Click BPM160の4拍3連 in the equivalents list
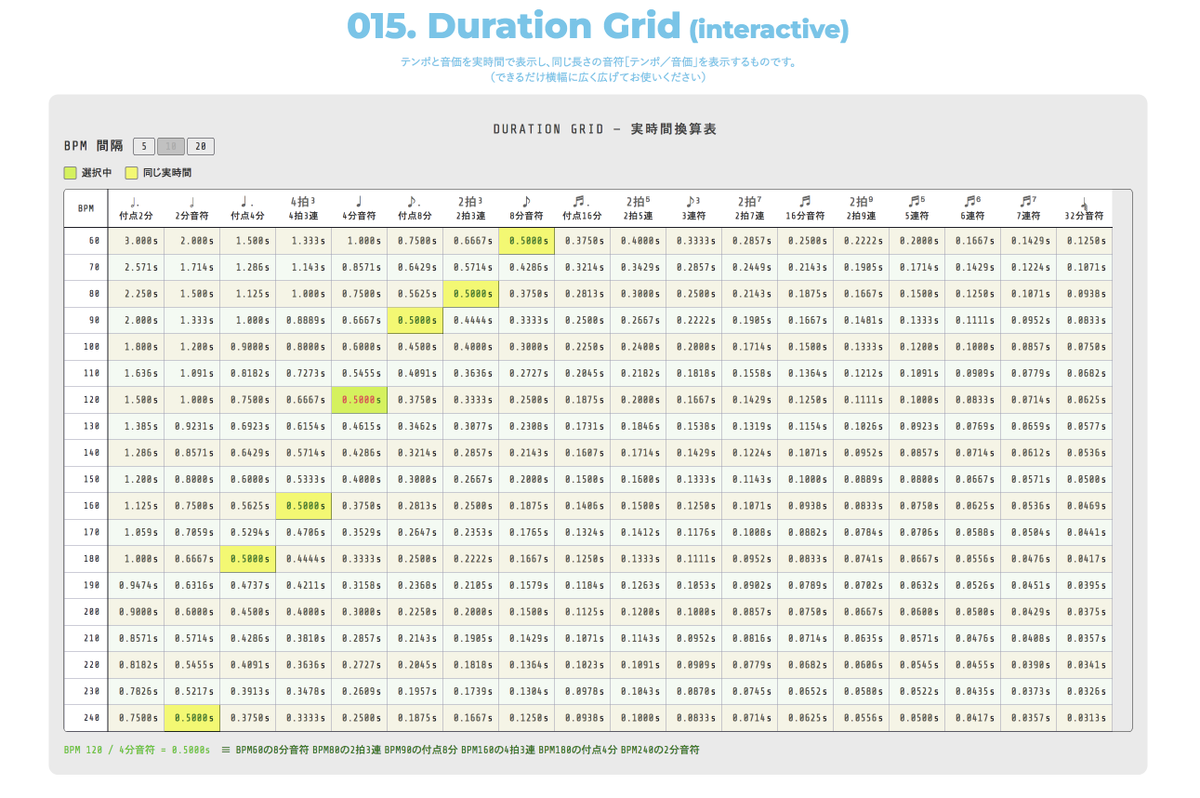The image size is (1200, 798). pyautogui.click(x=498, y=749)
